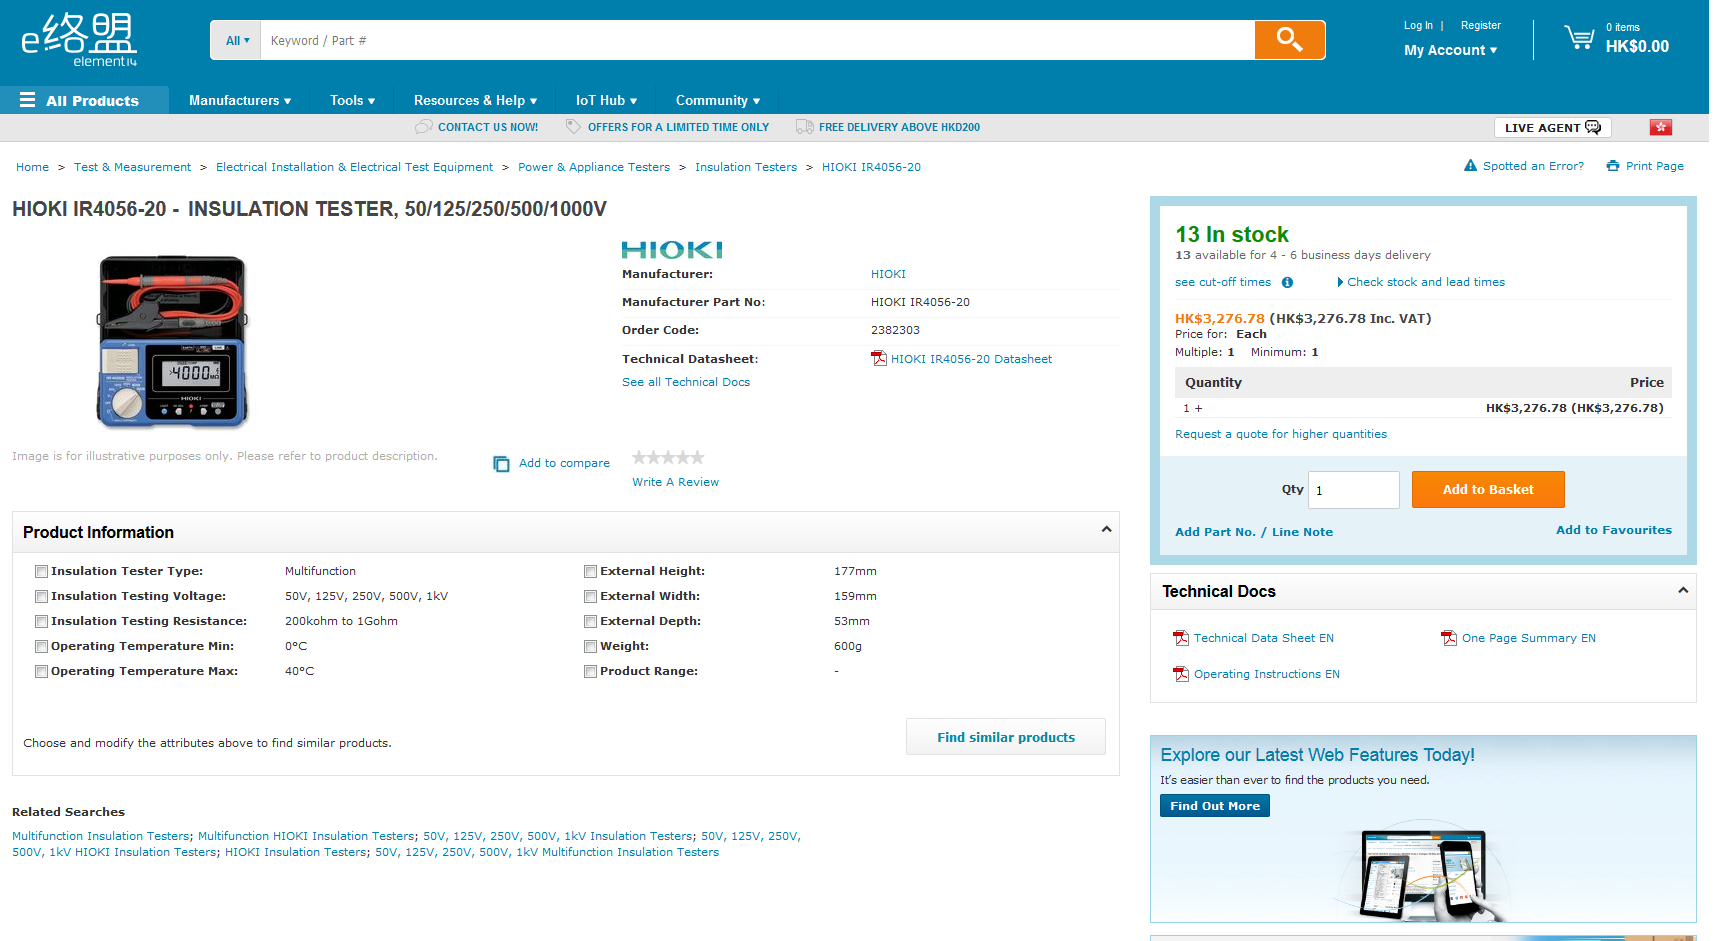Image resolution: width=1726 pixels, height=941 pixels.
Task: Click the PDF icon for One Page Summary EN
Action: (x=1449, y=638)
